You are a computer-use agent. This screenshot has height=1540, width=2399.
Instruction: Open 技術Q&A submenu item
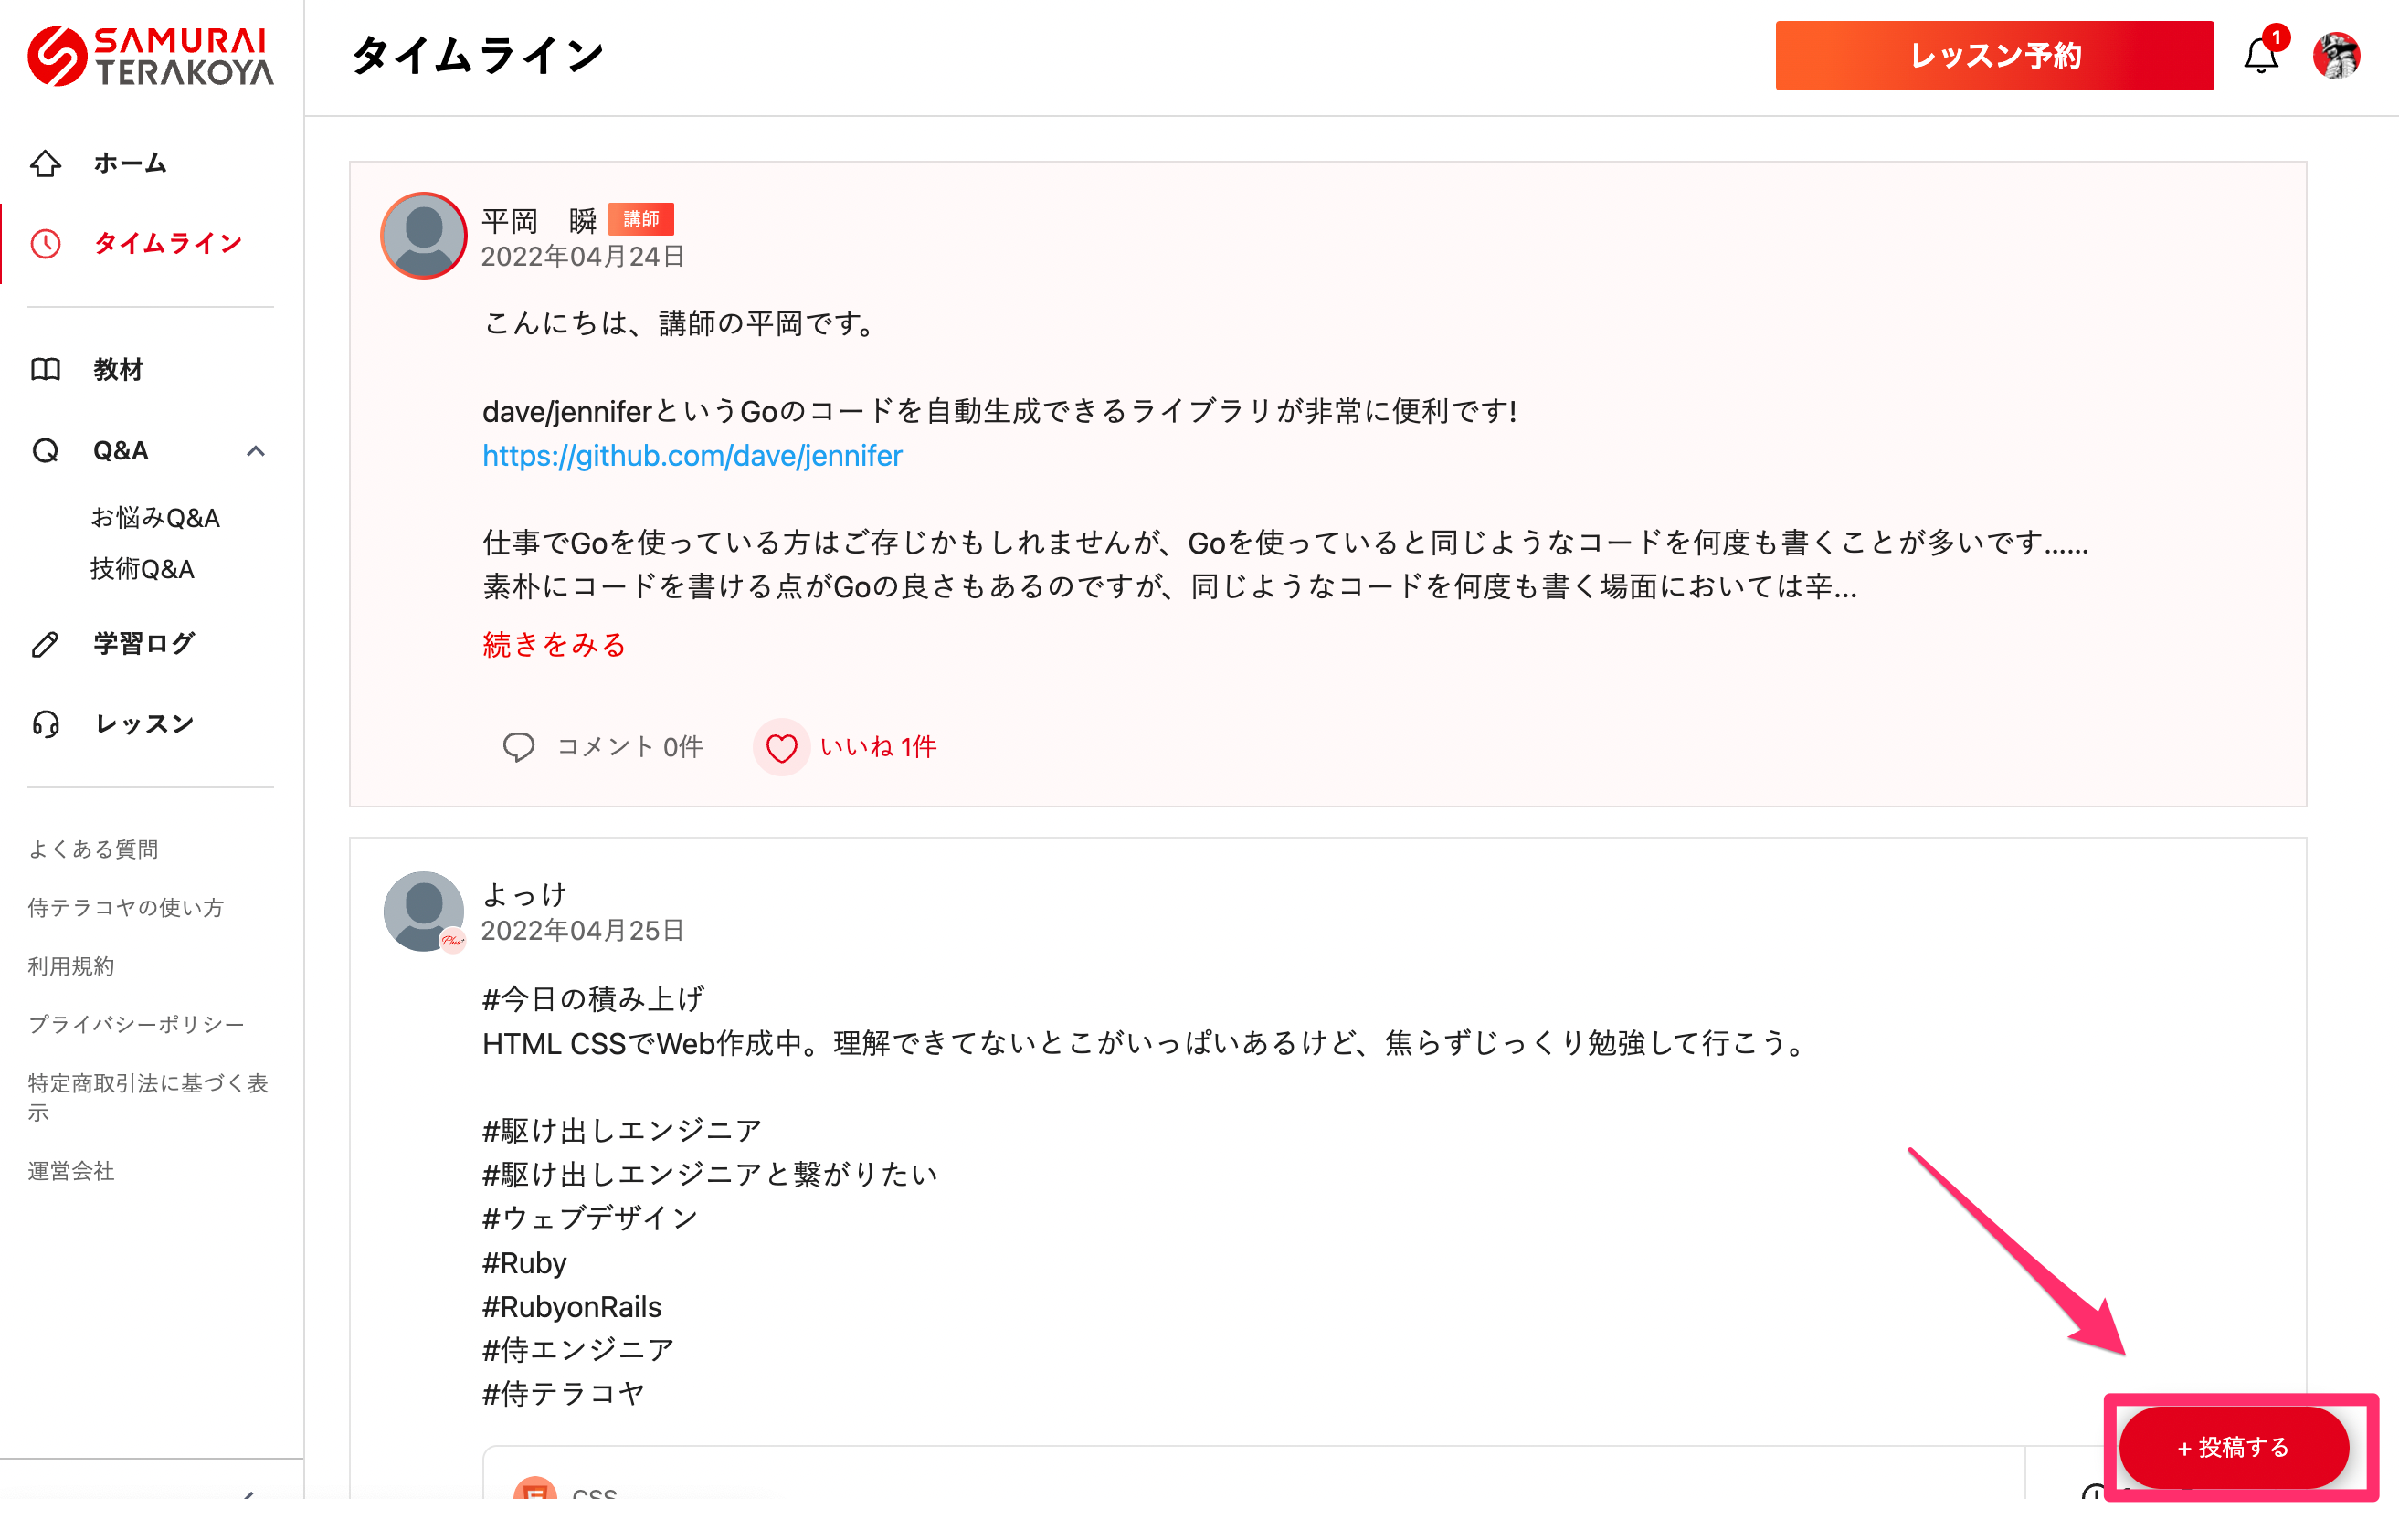click(143, 569)
